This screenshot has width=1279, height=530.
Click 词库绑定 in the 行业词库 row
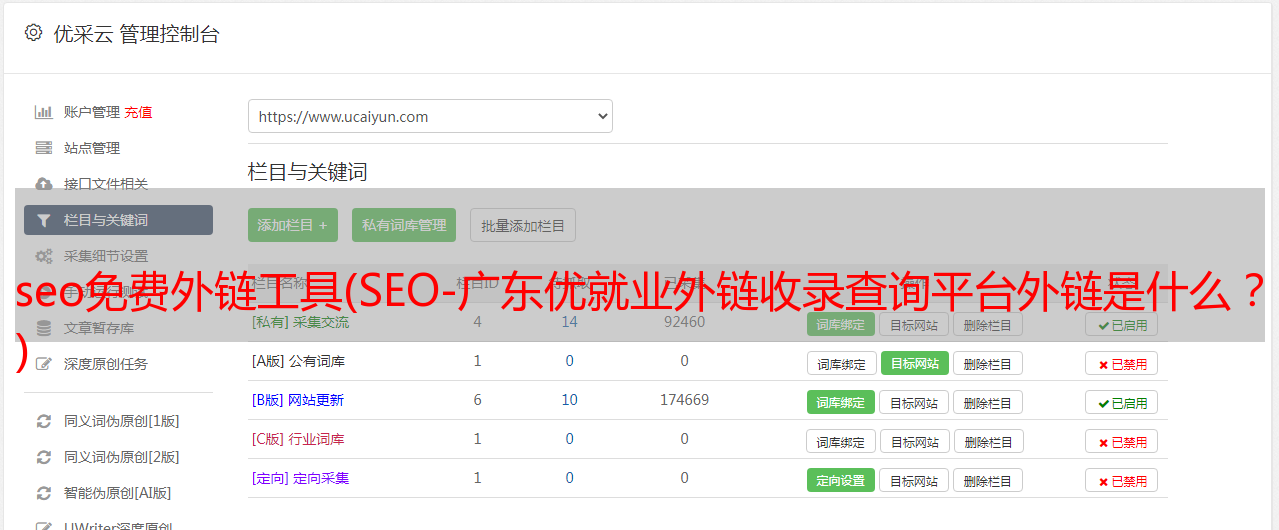pos(841,441)
